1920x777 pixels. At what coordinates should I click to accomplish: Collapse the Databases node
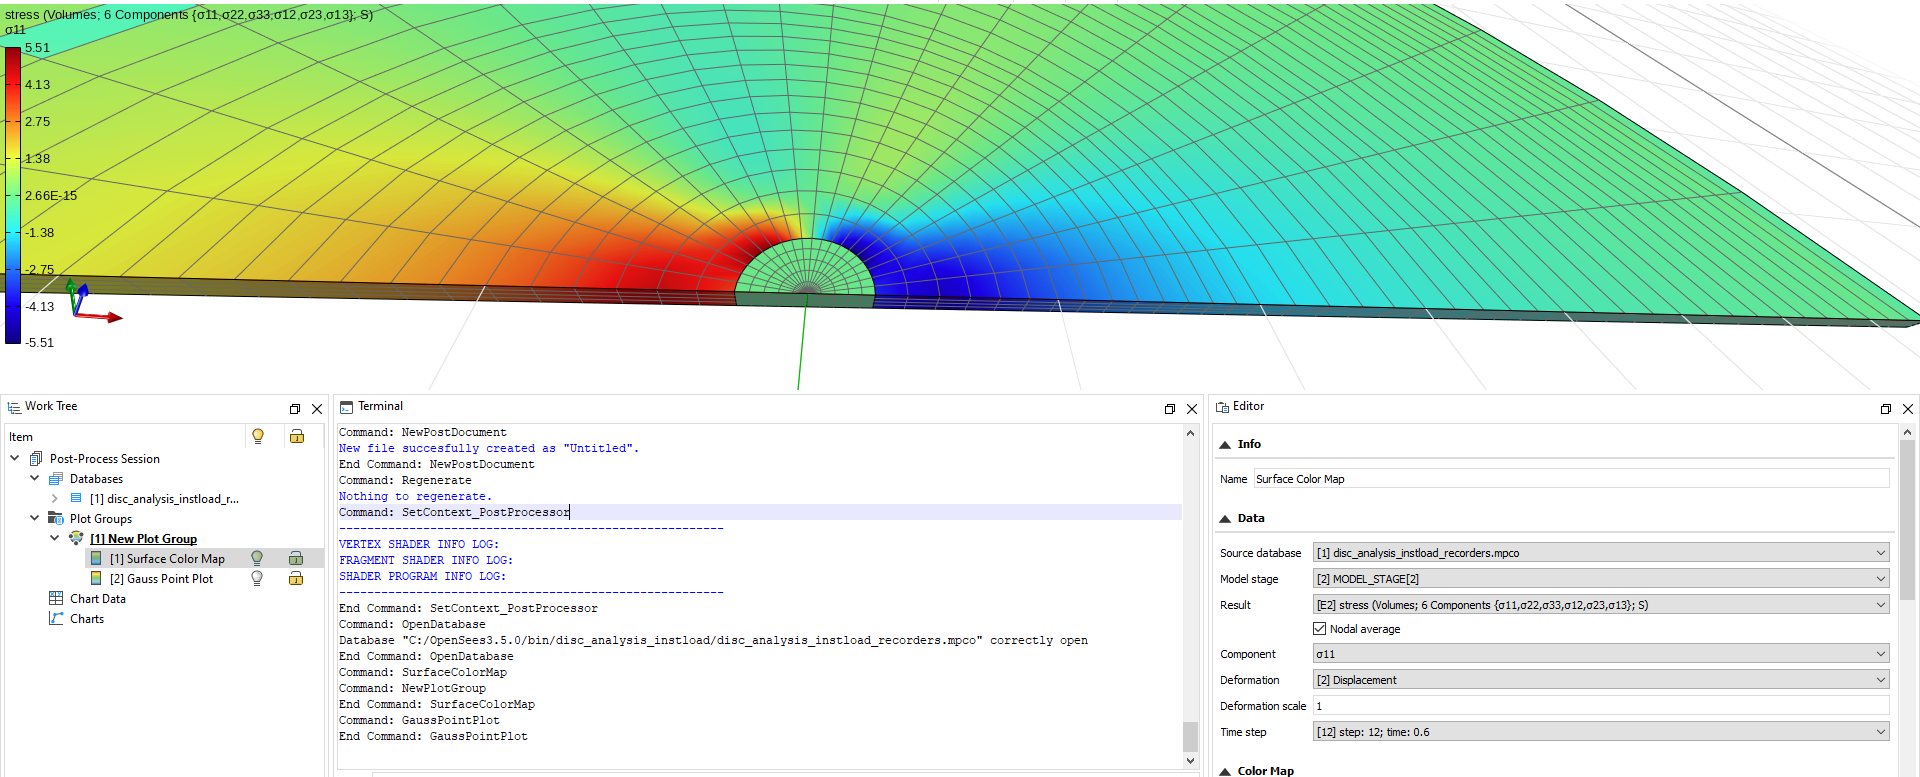click(35, 478)
